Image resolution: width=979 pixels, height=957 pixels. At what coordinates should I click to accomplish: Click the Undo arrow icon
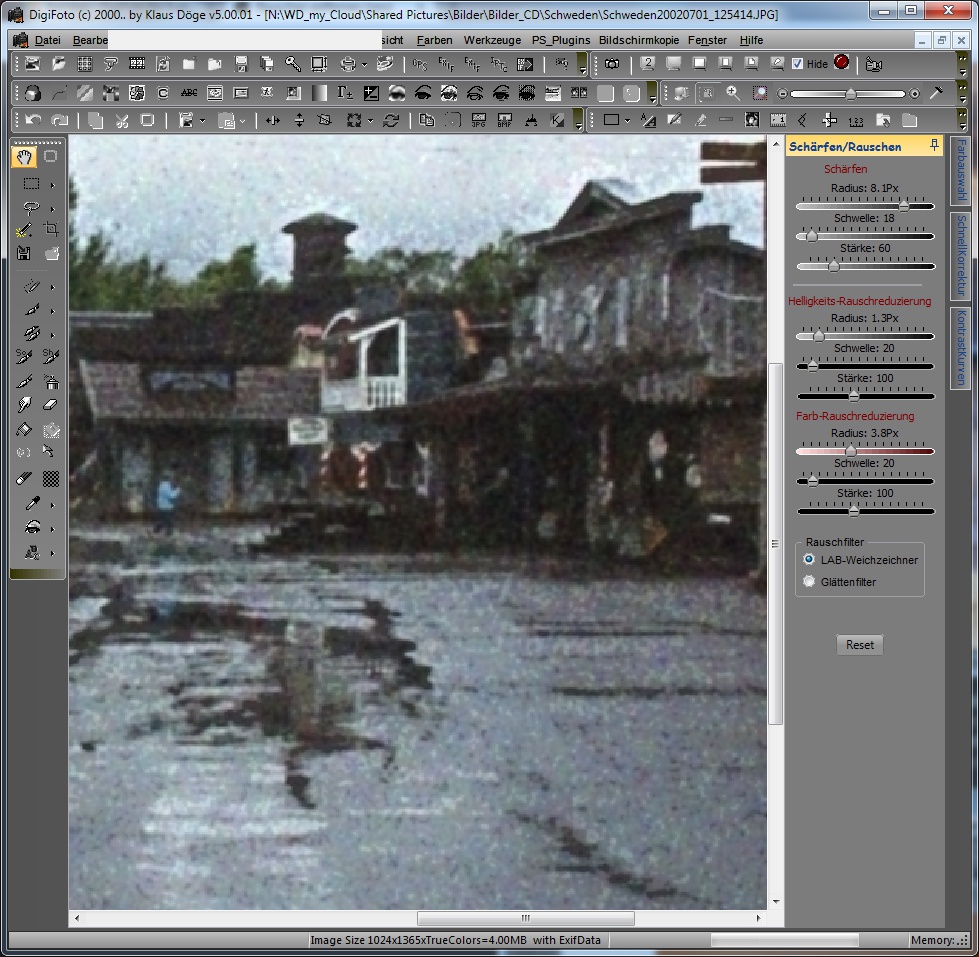(x=33, y=120)
